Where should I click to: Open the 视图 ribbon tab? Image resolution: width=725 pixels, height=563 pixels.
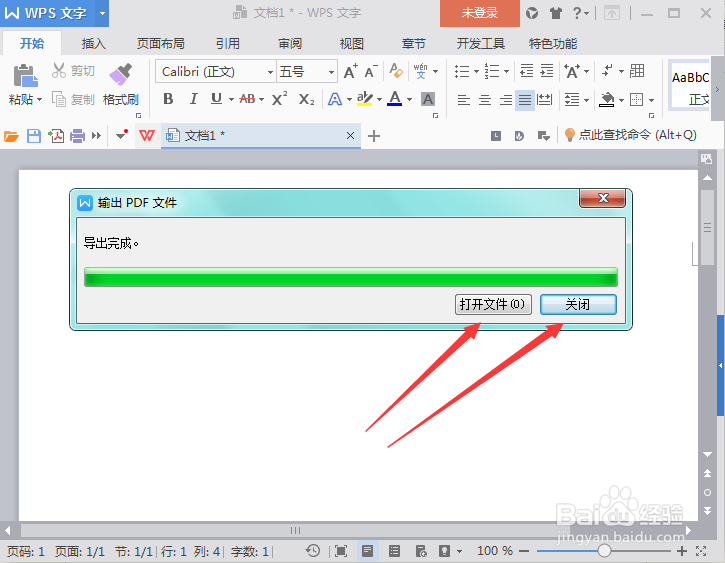pyautogui.click(x=351, y=43)
